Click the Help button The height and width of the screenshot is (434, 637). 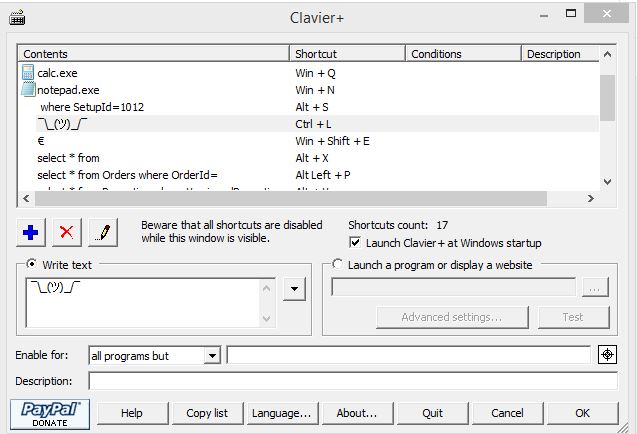click(132, 413)
